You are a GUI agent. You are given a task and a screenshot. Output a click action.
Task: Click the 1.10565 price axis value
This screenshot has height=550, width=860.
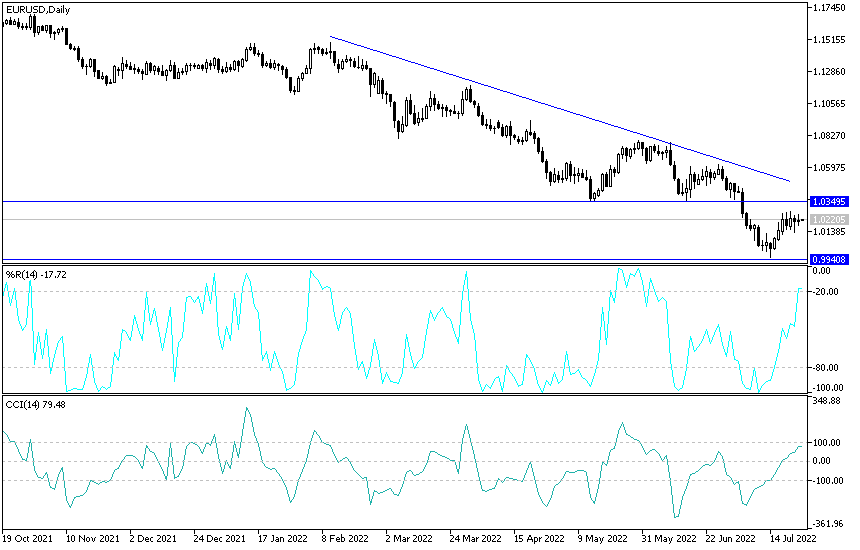829,104
